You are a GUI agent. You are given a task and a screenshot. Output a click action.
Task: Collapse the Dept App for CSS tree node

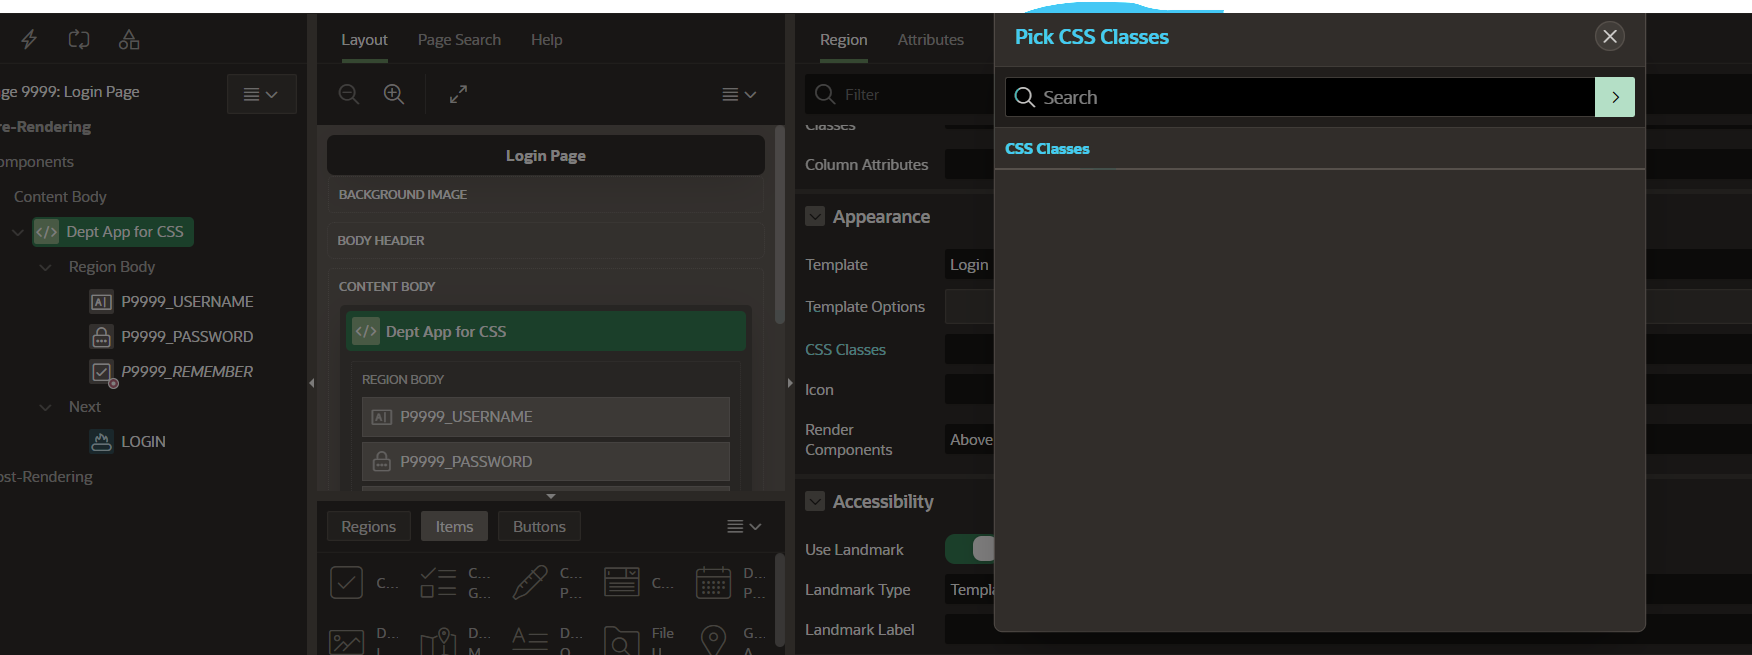18,232
